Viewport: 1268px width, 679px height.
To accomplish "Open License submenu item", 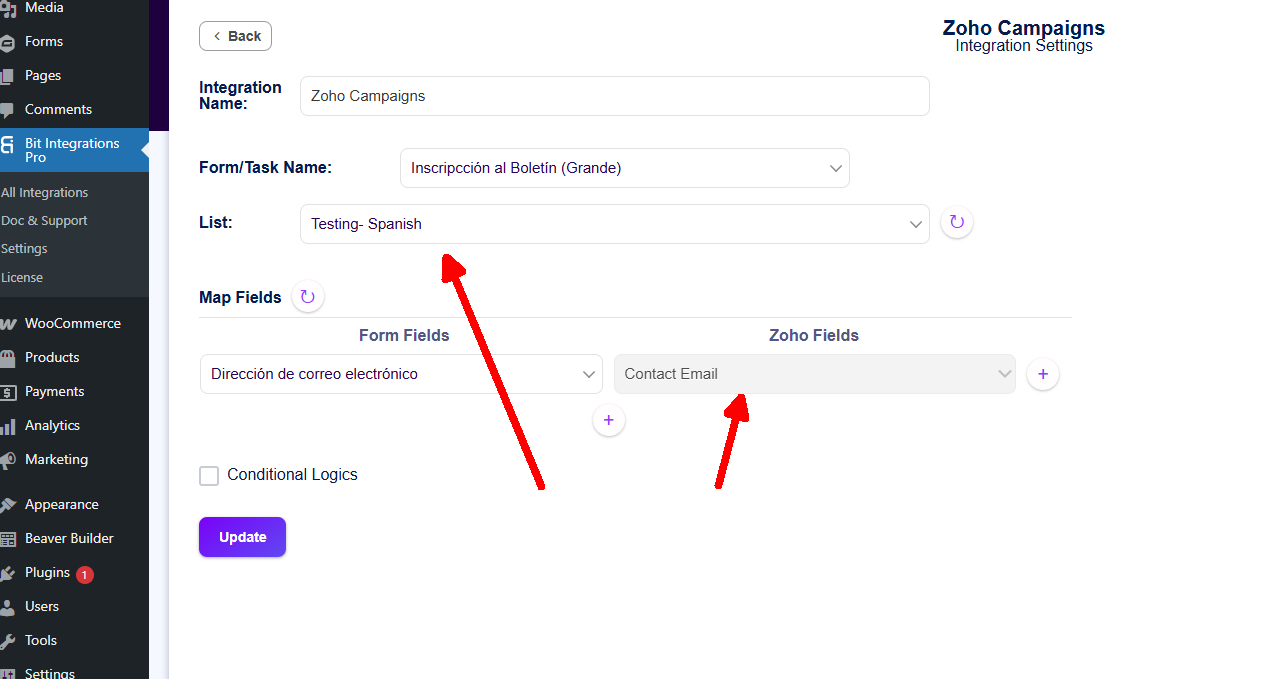I will click(x=22, y=277).
